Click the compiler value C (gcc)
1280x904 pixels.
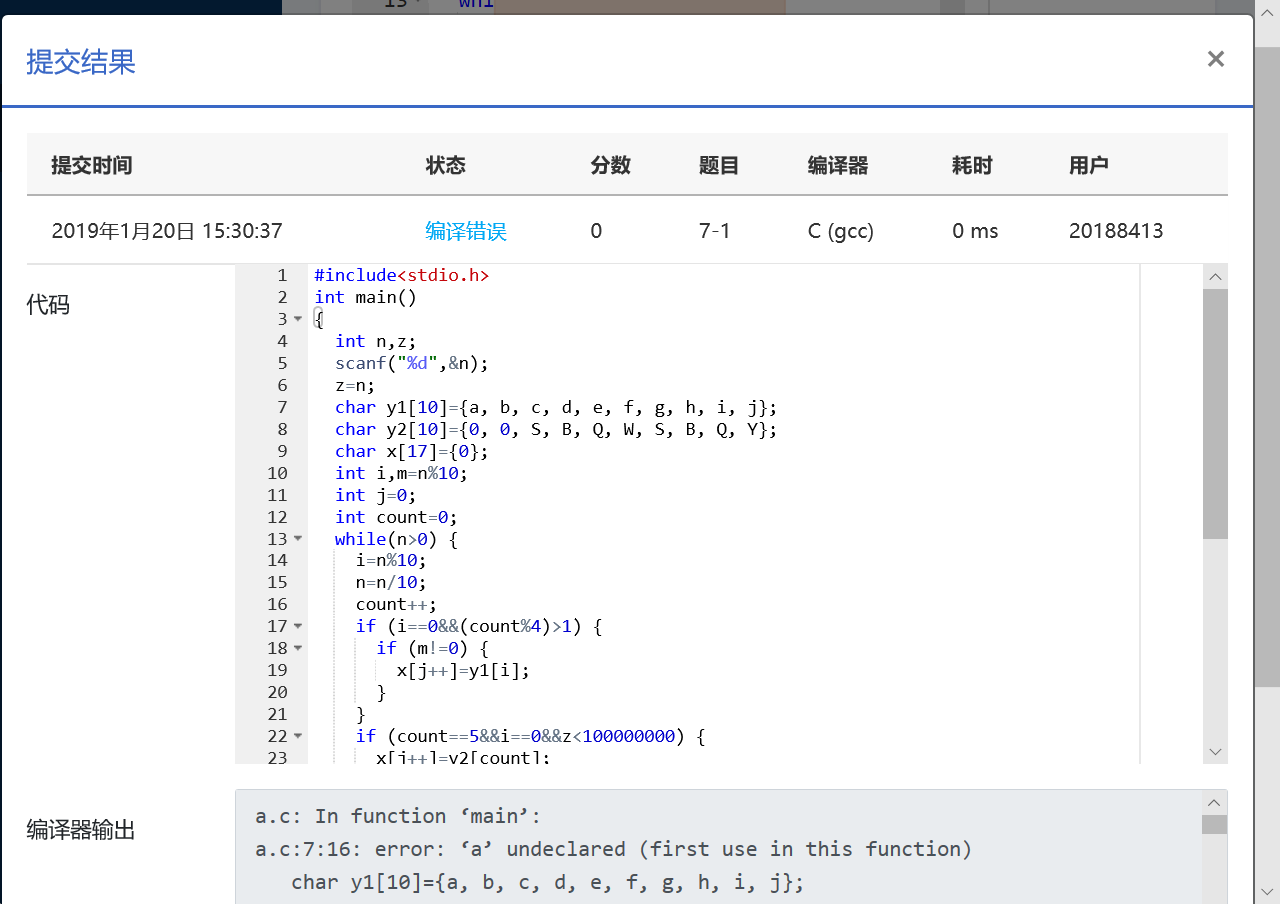[x=841, y=231]
